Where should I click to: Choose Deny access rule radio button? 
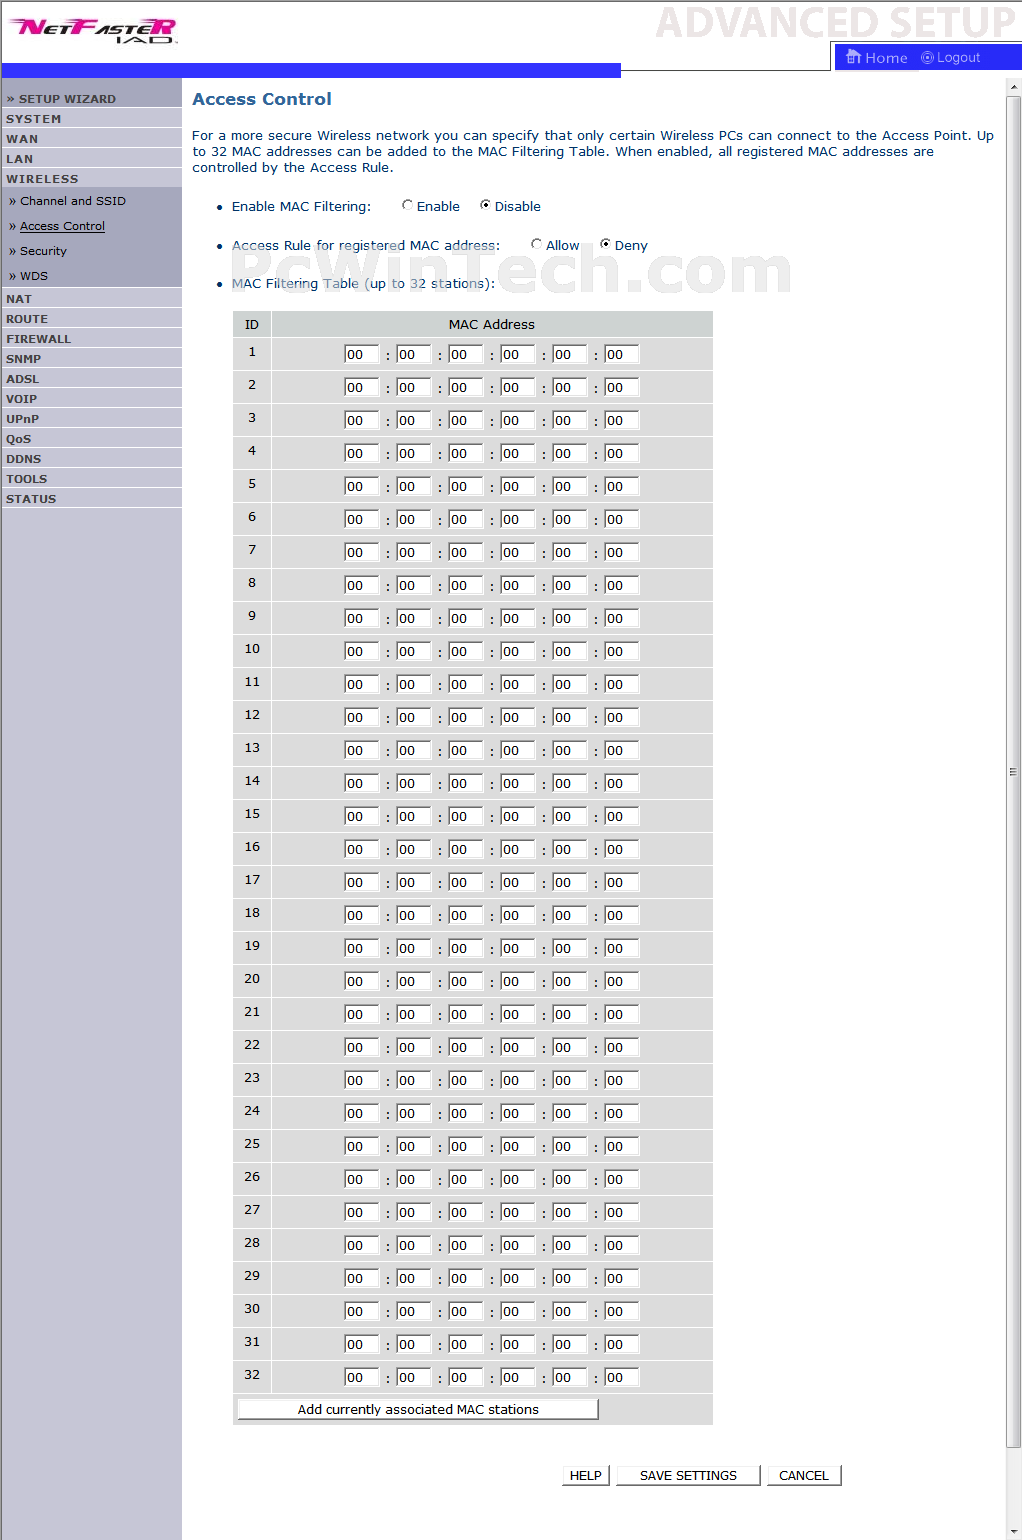click(605, 244)
